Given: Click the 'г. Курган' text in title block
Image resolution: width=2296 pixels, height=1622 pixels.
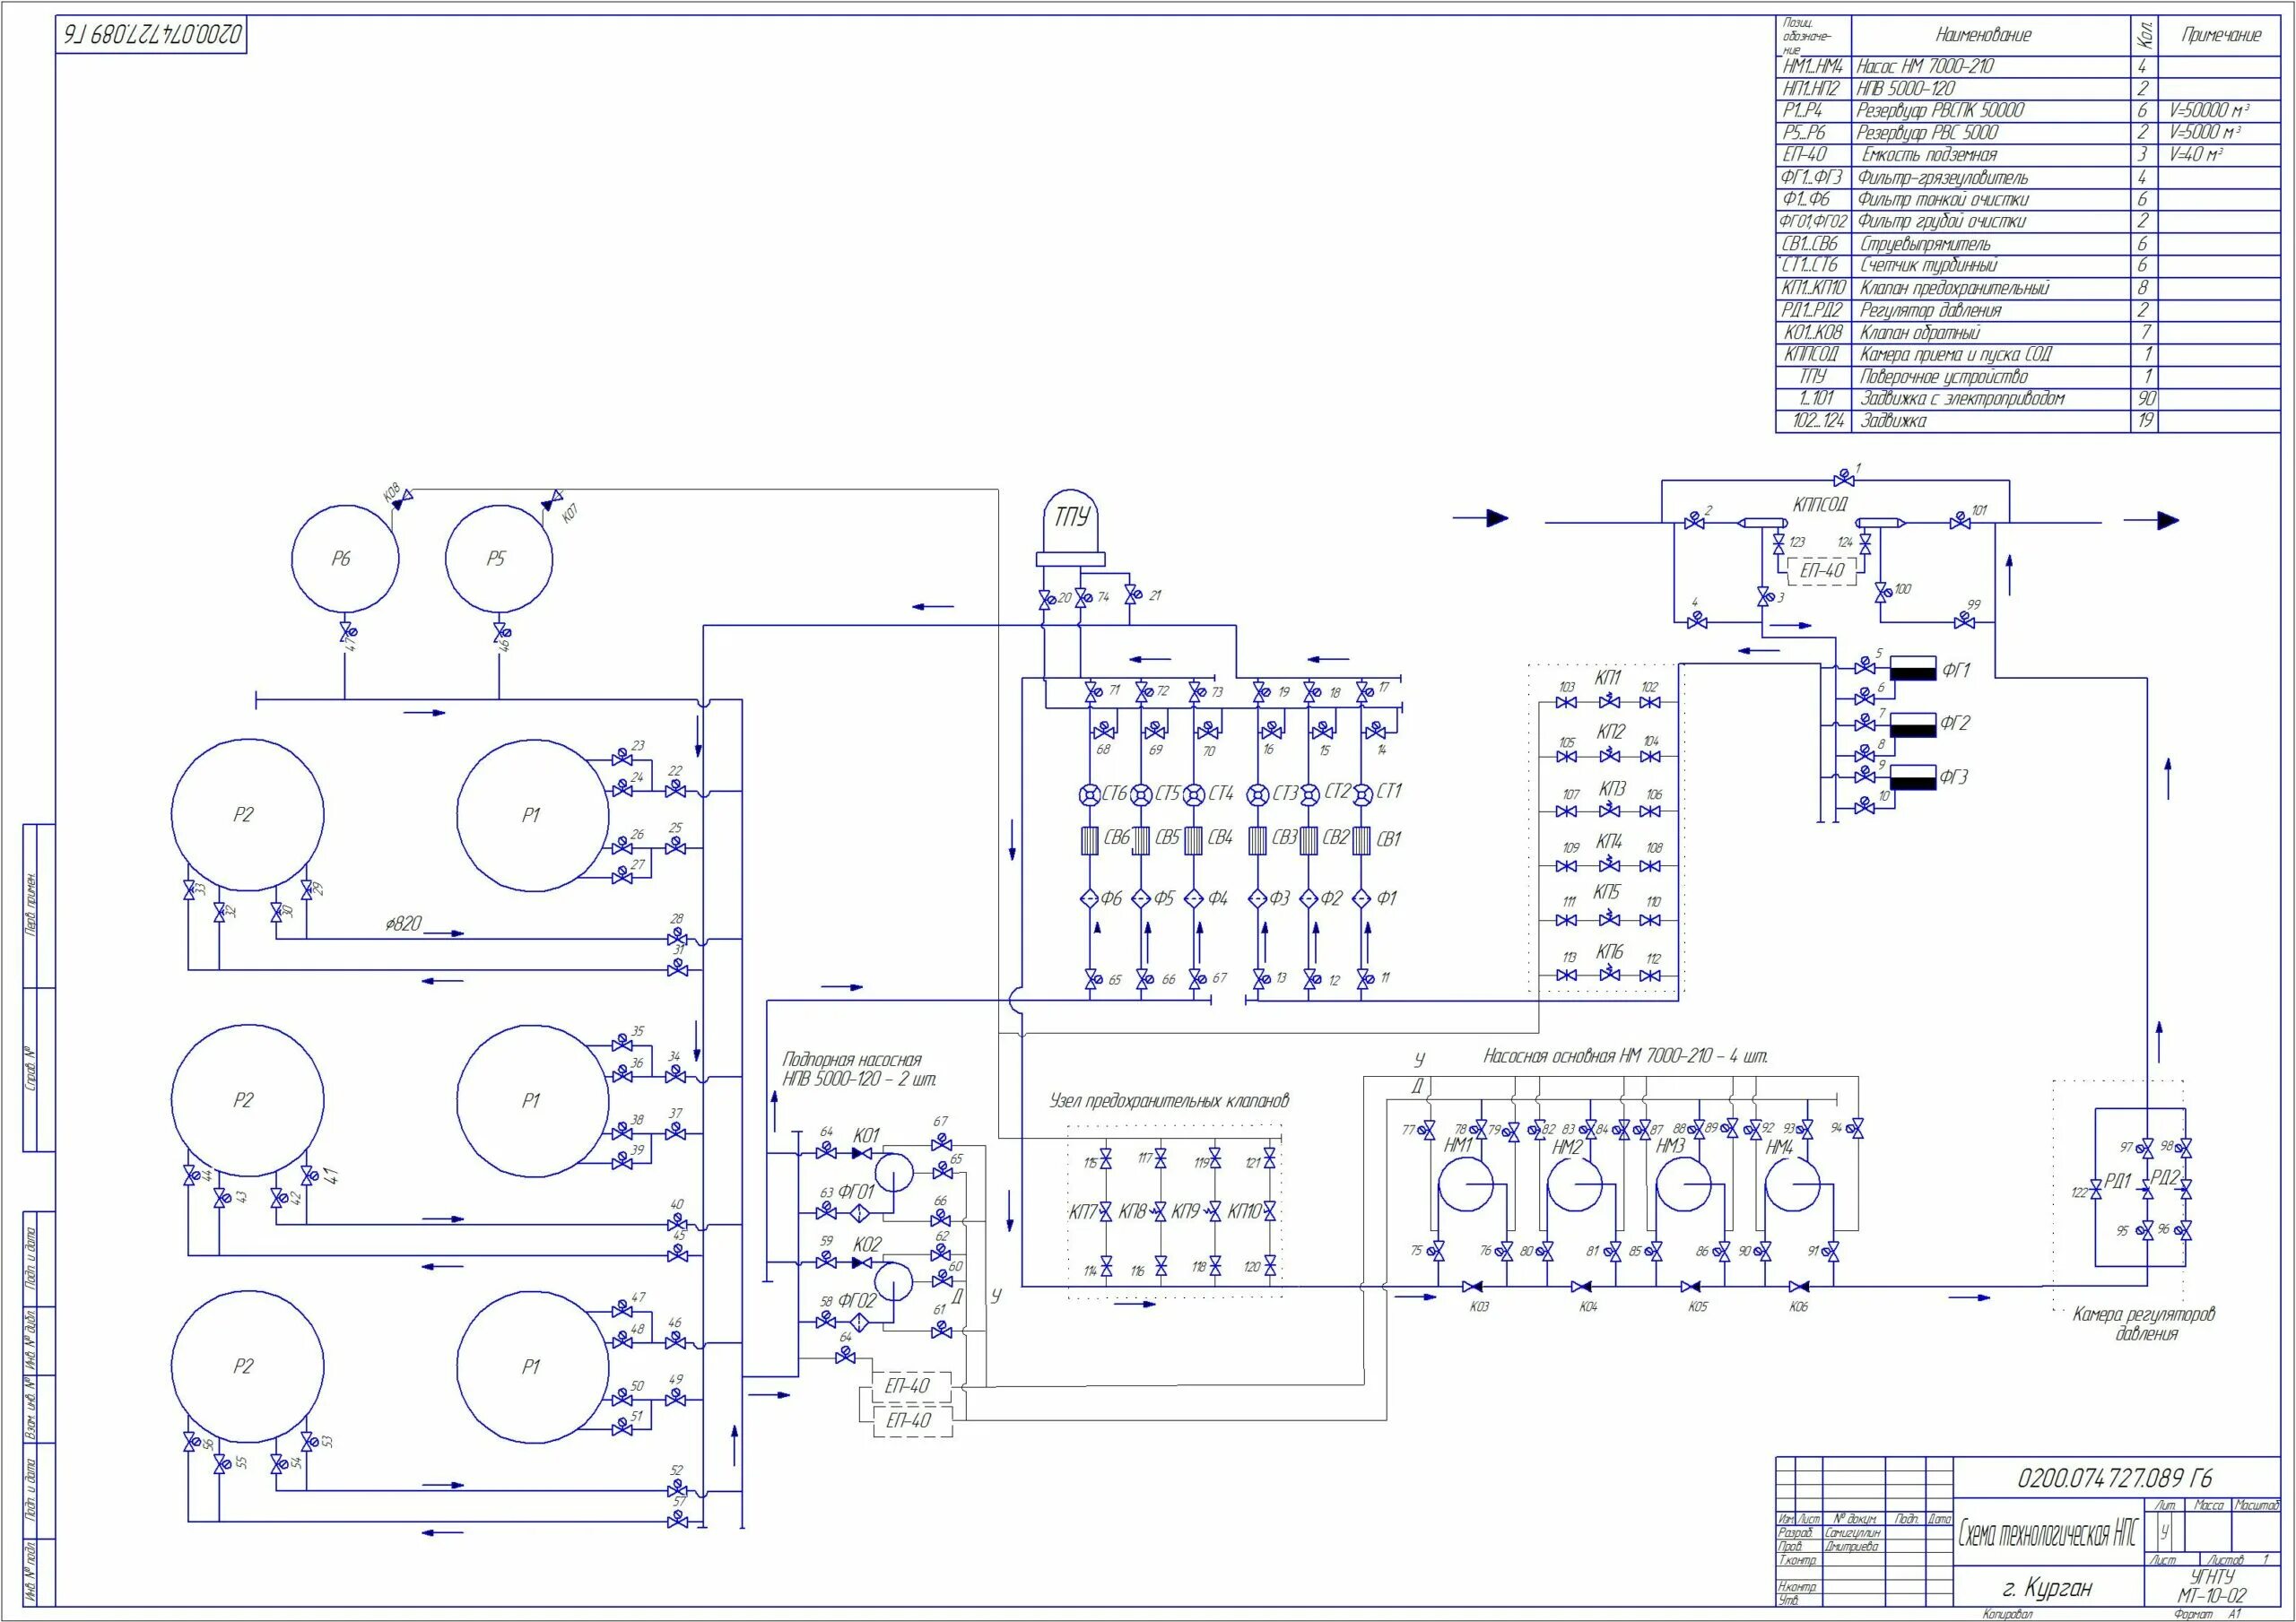Looking at the screenshot, I should (x=2046, y=1588).
